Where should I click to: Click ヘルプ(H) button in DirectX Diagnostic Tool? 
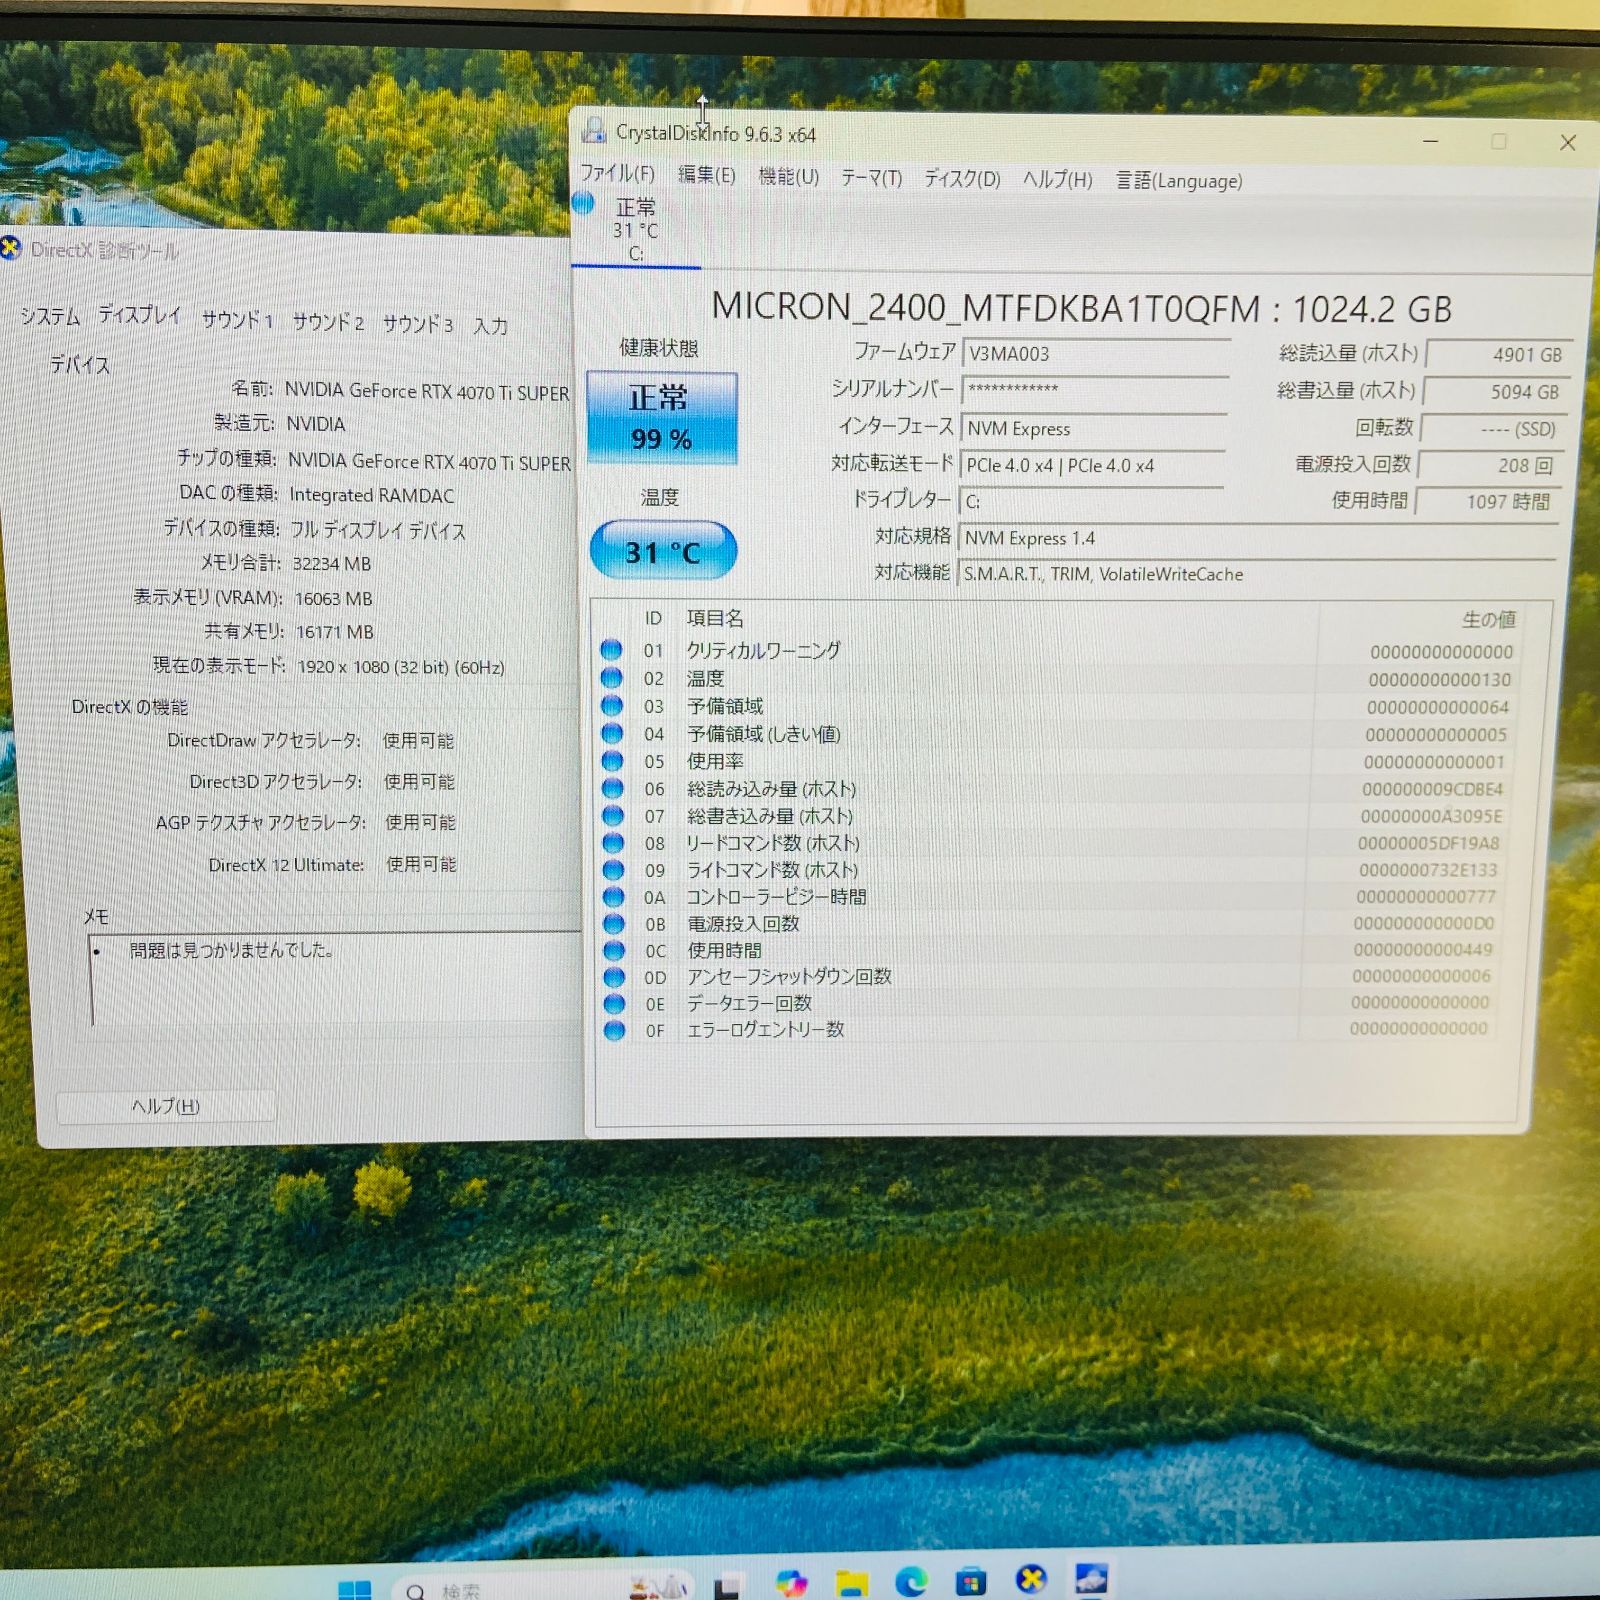(x=166, y=1106)
